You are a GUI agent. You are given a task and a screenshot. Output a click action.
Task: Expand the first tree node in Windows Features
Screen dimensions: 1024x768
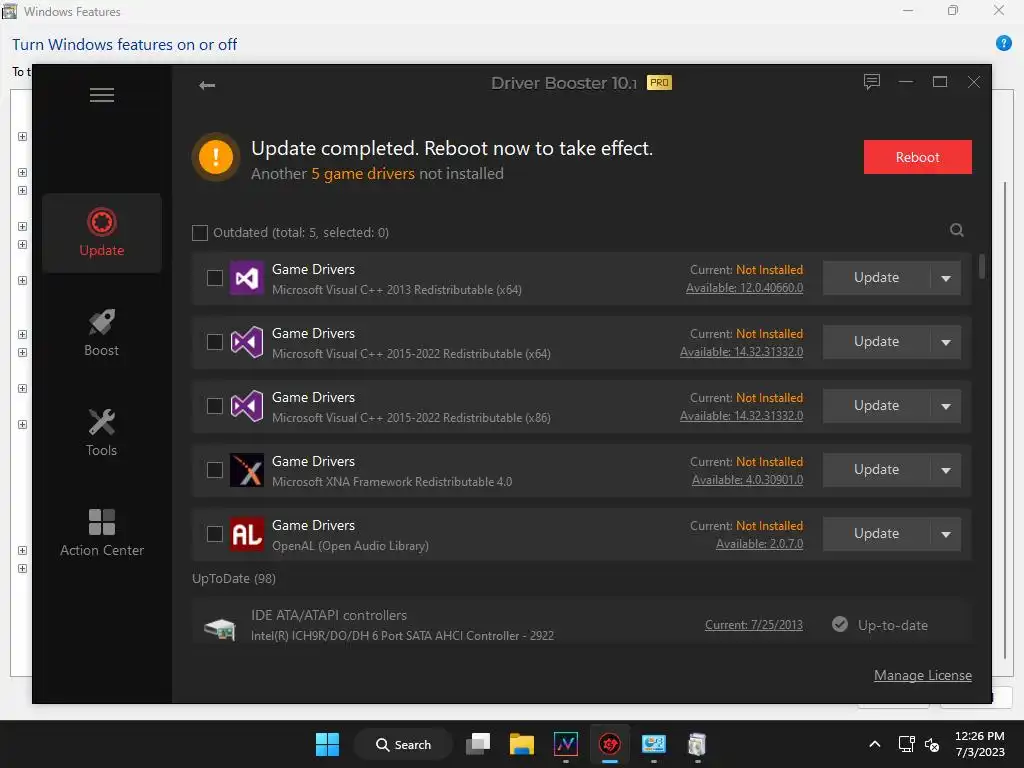coord(22,136)
